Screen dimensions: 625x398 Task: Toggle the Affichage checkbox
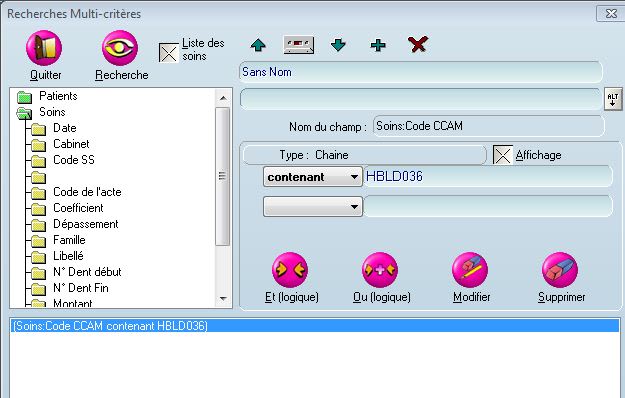point(503,155)
